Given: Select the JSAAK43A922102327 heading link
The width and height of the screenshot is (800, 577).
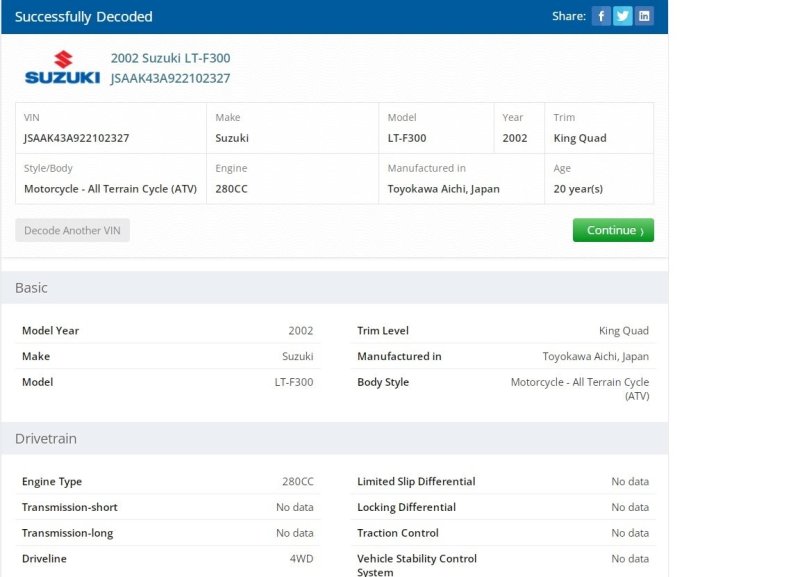Looking at the screenshot, I should point(170,78).
